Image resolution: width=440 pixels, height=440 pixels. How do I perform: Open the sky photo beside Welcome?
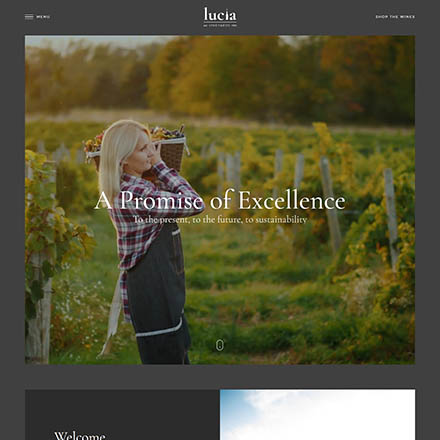tap(318, 415)
